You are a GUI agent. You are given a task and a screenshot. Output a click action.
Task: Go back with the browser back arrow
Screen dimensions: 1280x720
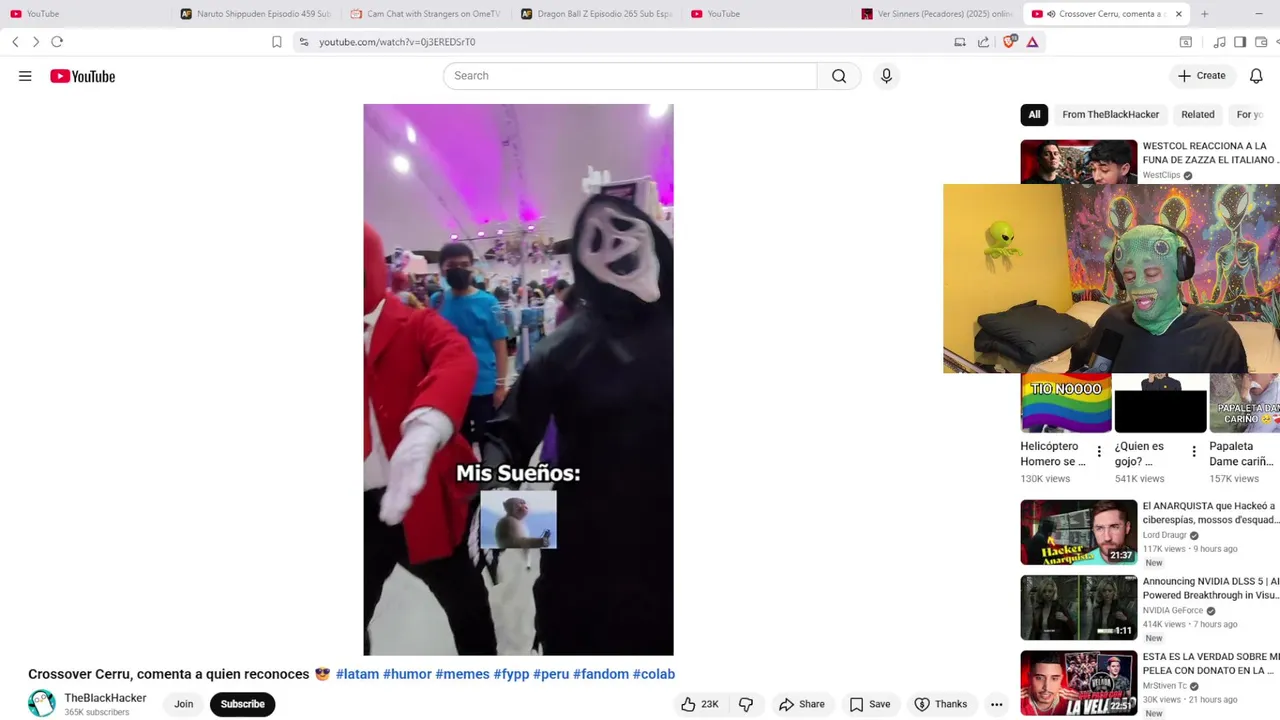pyautogui.click(x=15, y=42)
